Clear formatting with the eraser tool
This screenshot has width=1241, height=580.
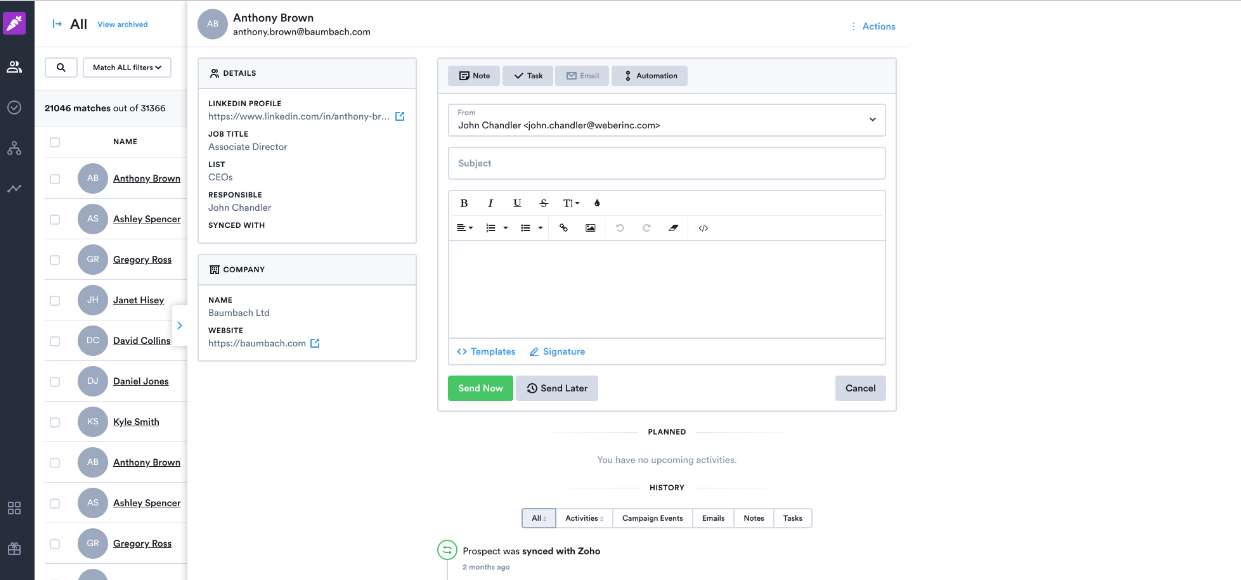pyautogui.click(x=673, y=228)
